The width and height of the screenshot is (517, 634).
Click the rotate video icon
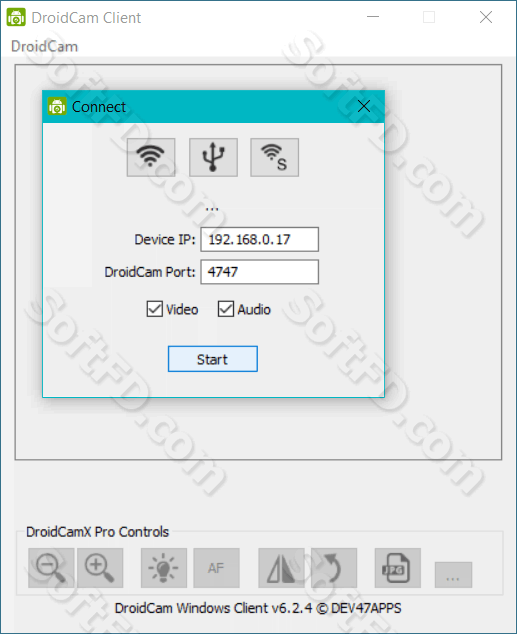(334, 568)
